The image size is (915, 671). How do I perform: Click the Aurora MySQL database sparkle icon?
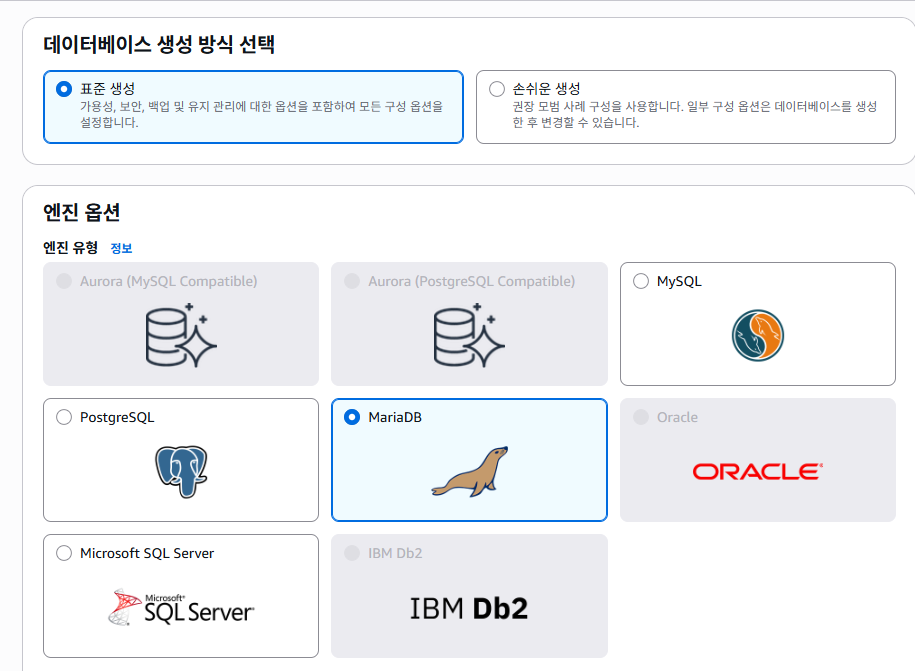pyautogui.click(x=181, y=335)
